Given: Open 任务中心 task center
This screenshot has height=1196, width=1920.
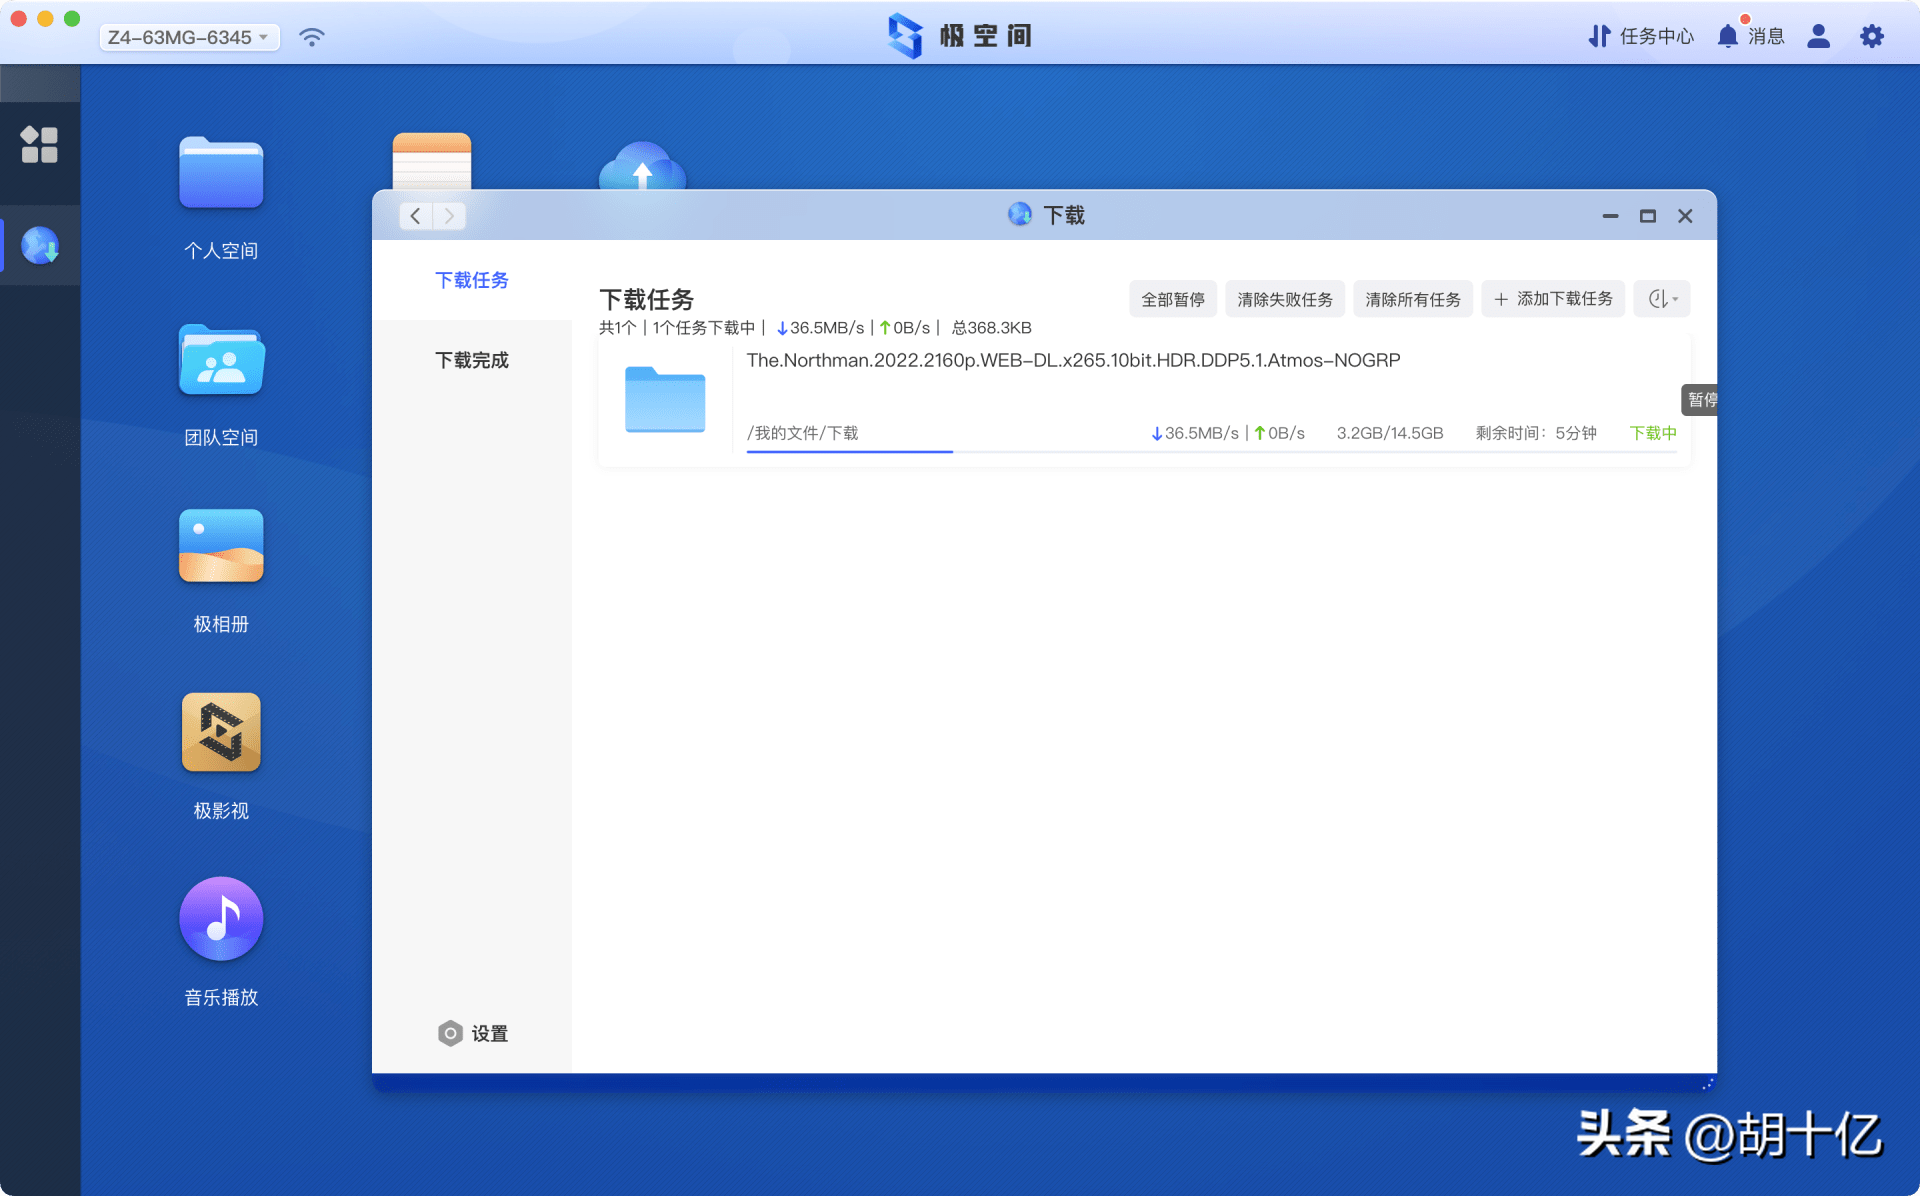Looking at the screenshot, I should pyautogui.click(x=1641, y=36).
